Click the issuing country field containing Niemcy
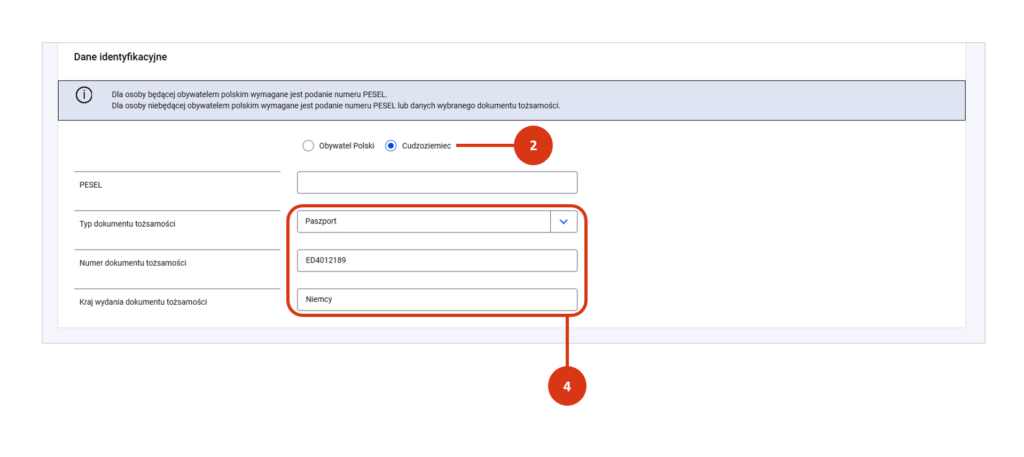The width and height of the screenshot is (1024, 457). pos(437,299)
